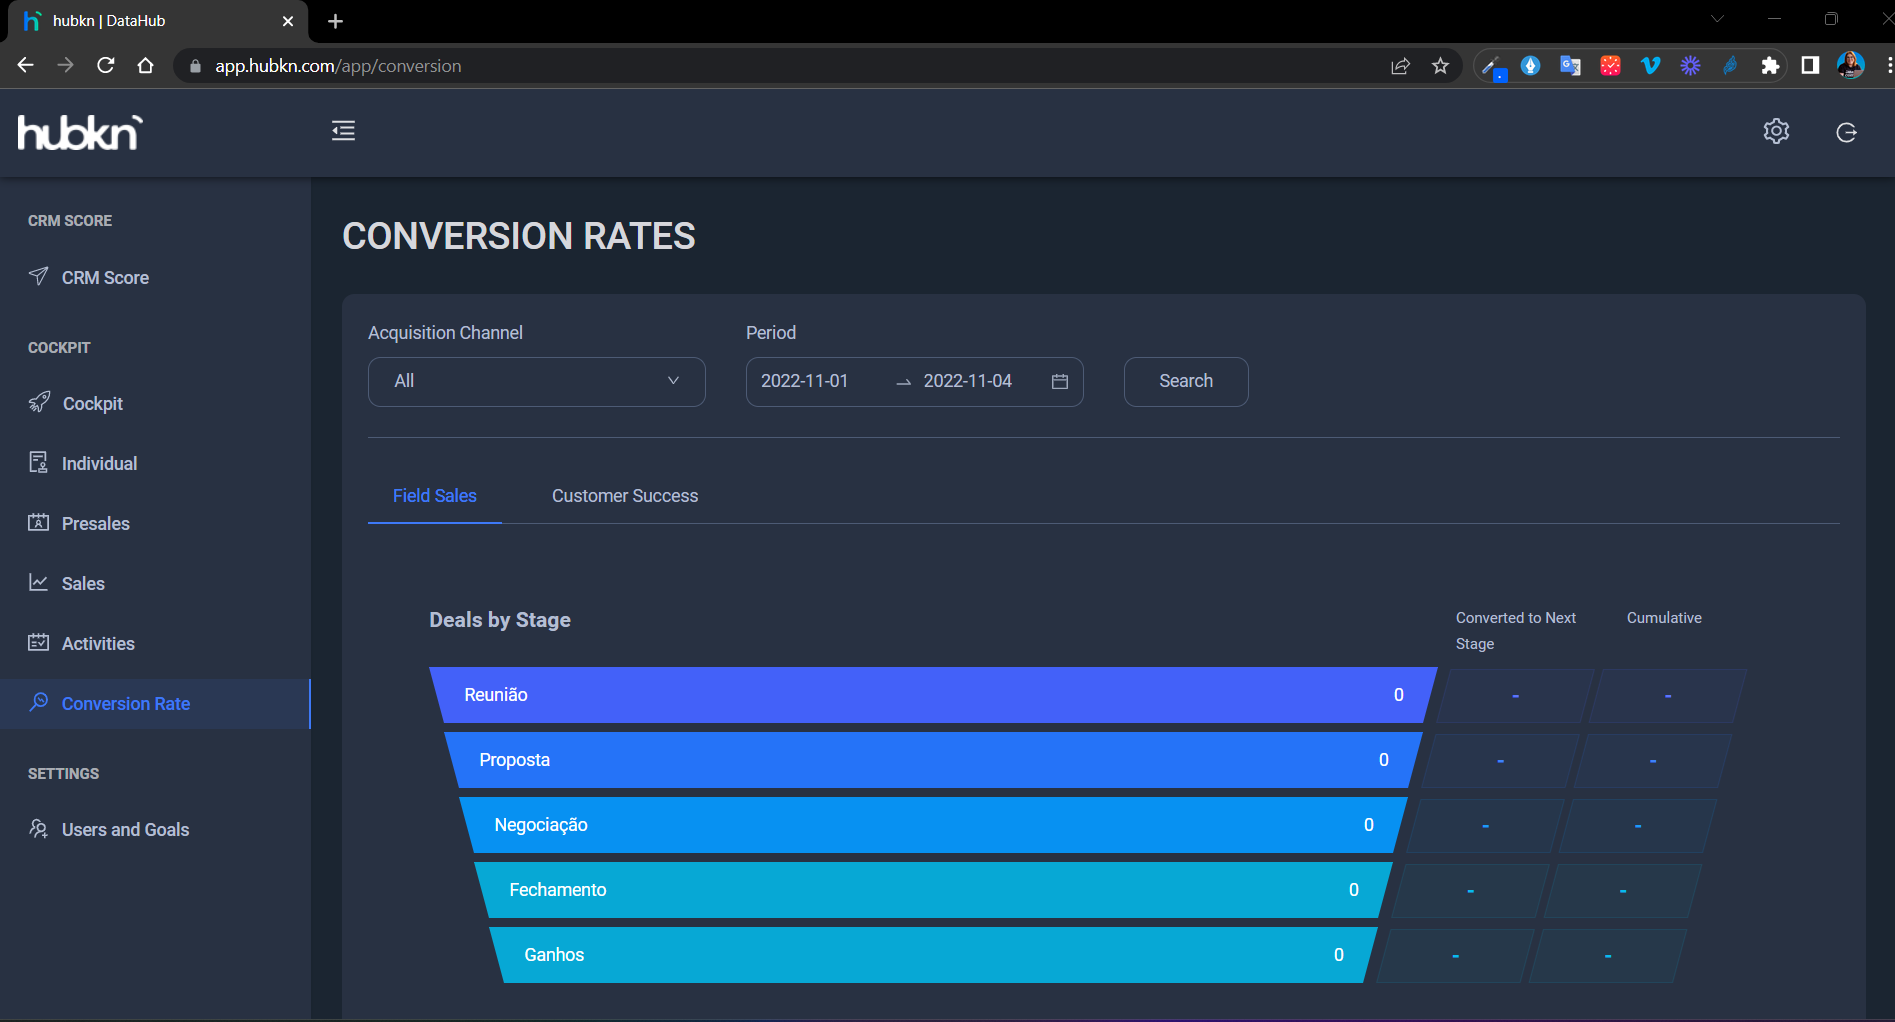Viewport: 1895px width, 1022px height.
Task: Click the Fechamento funnel bar
Action: (x=933, y=890)
